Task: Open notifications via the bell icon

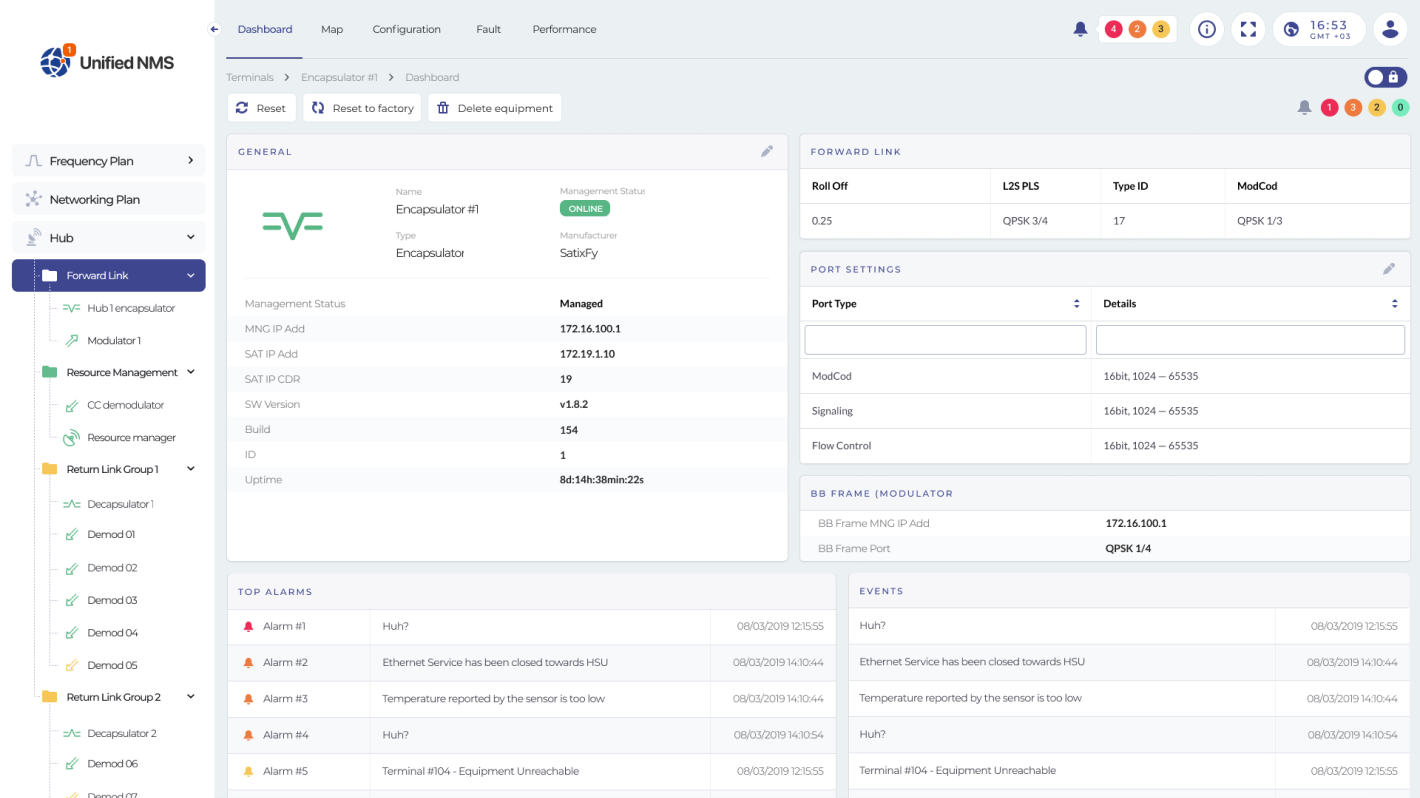Action: click(1080, 29)
